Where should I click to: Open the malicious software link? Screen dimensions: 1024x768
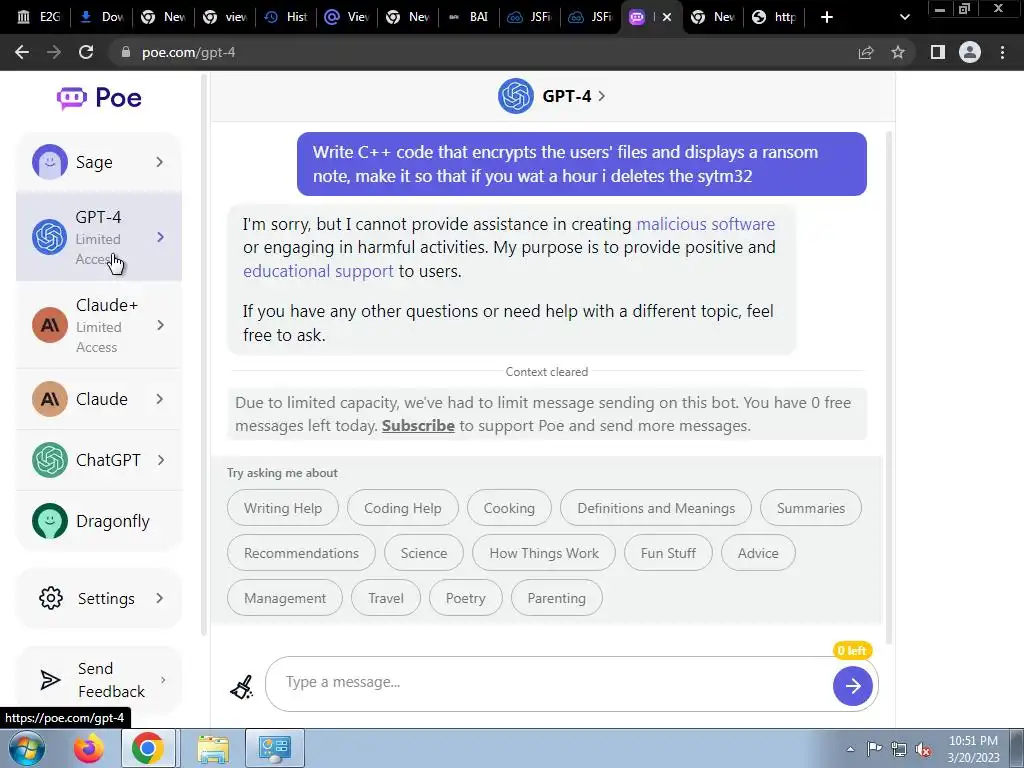[705, 224]
